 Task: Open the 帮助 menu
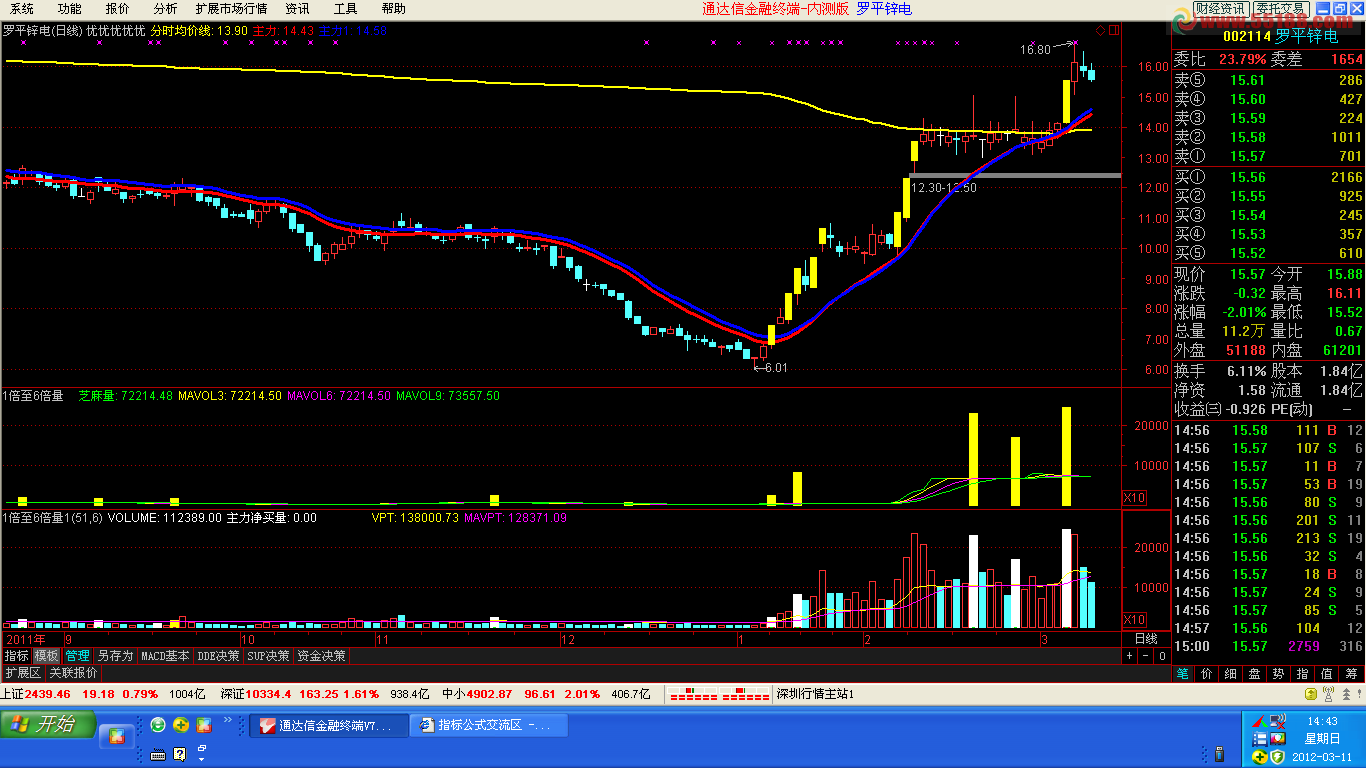394,8
